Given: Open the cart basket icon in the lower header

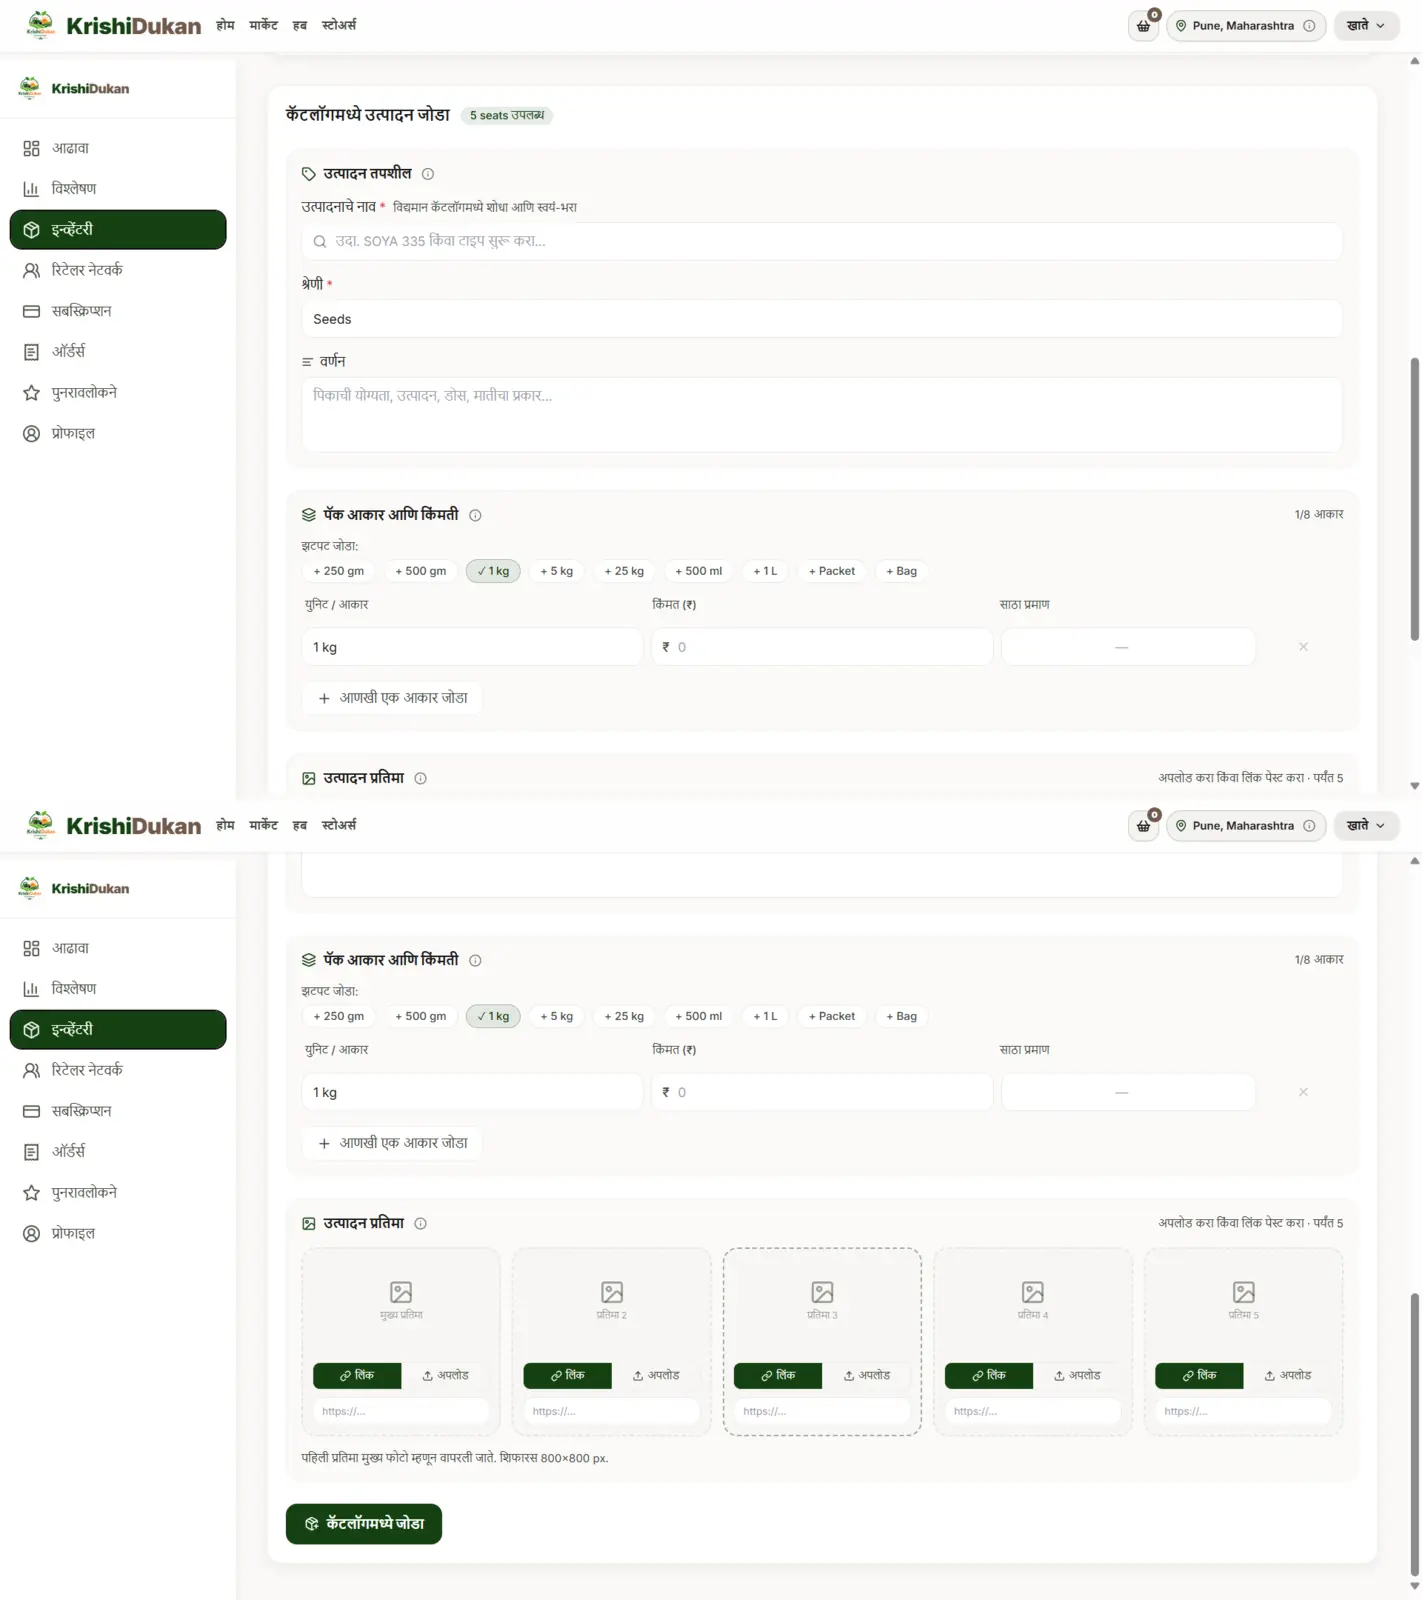Looking at the screenshot, I should (x=1143, y=826).
